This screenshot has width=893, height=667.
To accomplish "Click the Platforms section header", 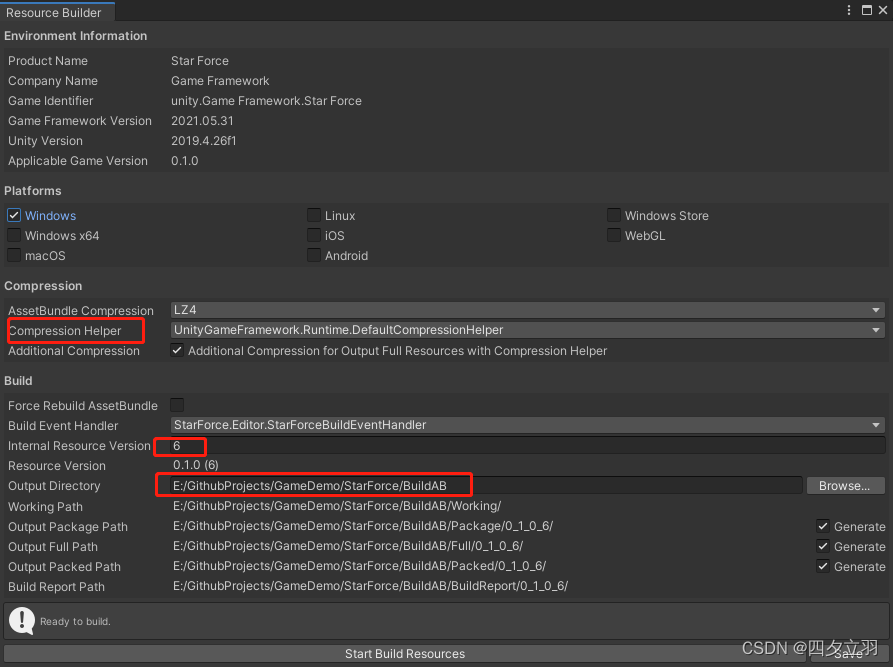I will coord(32,191).
